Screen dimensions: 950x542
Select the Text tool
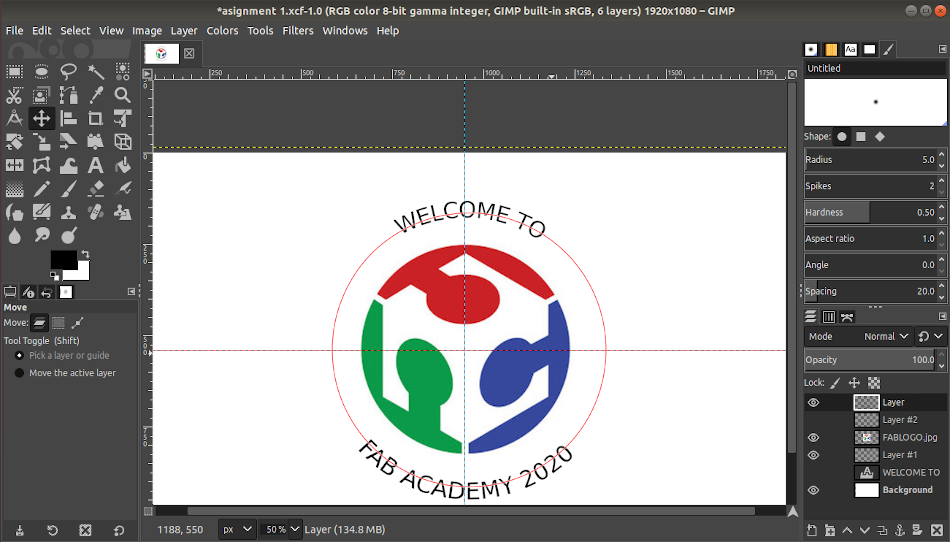(96, 165)
